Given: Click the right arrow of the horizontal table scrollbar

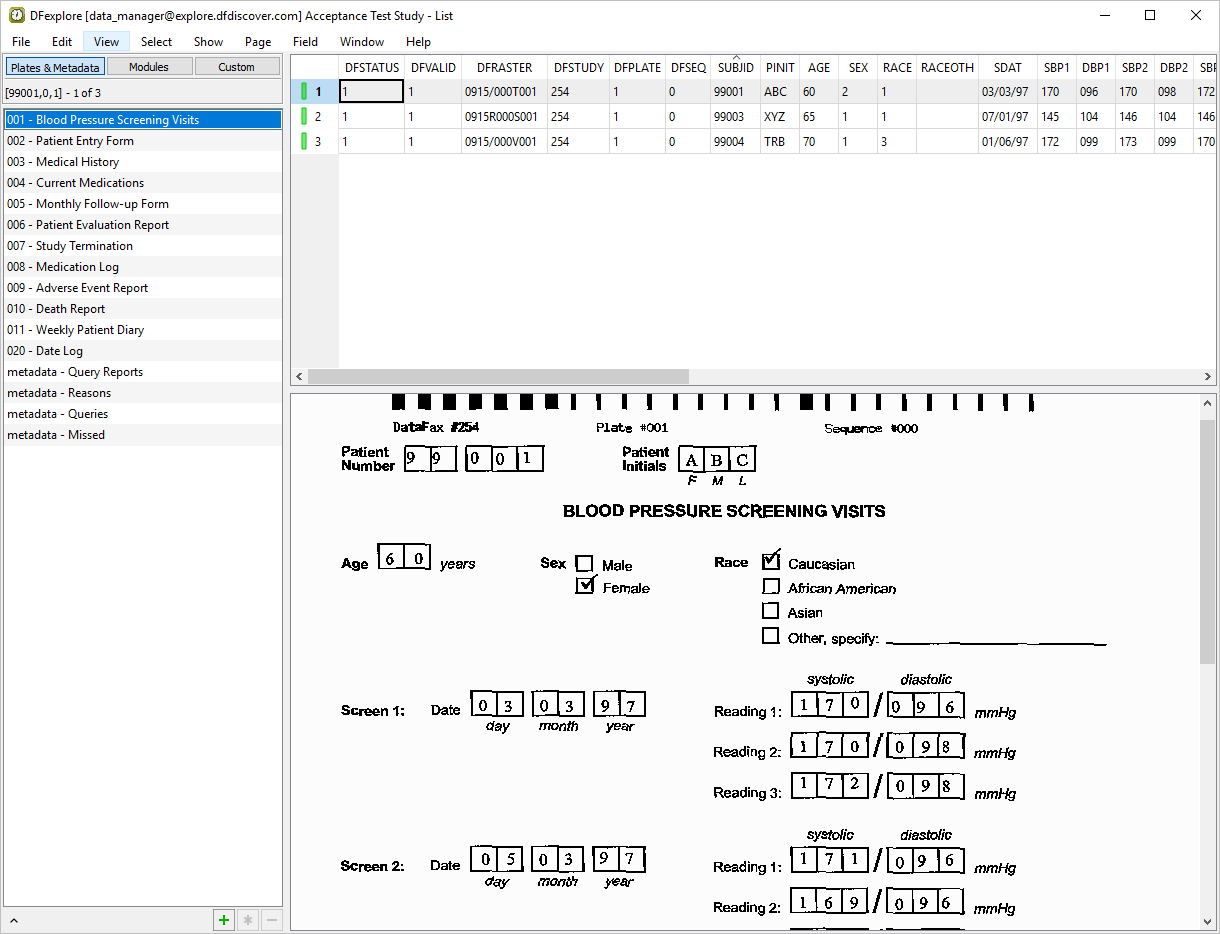Looking at the screenshot, I should click(x=1208, y=377).
